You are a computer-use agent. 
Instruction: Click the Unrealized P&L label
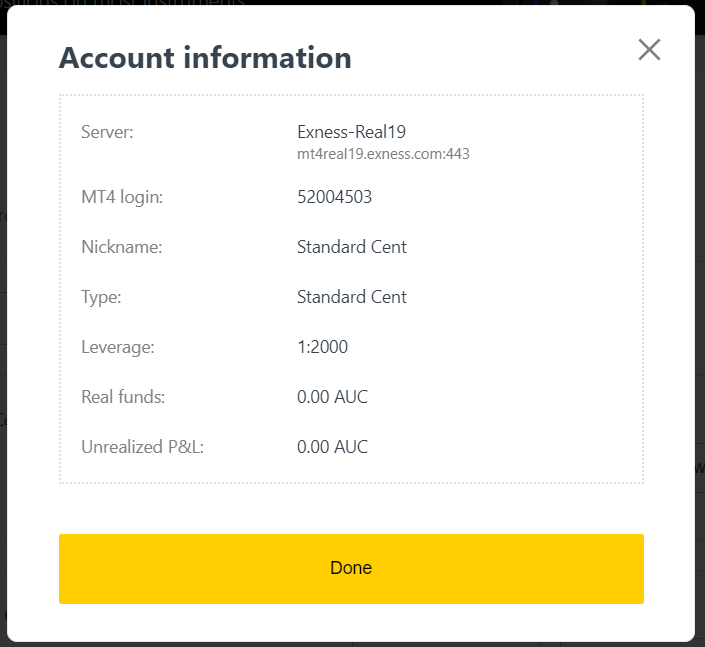coord(142,447)
